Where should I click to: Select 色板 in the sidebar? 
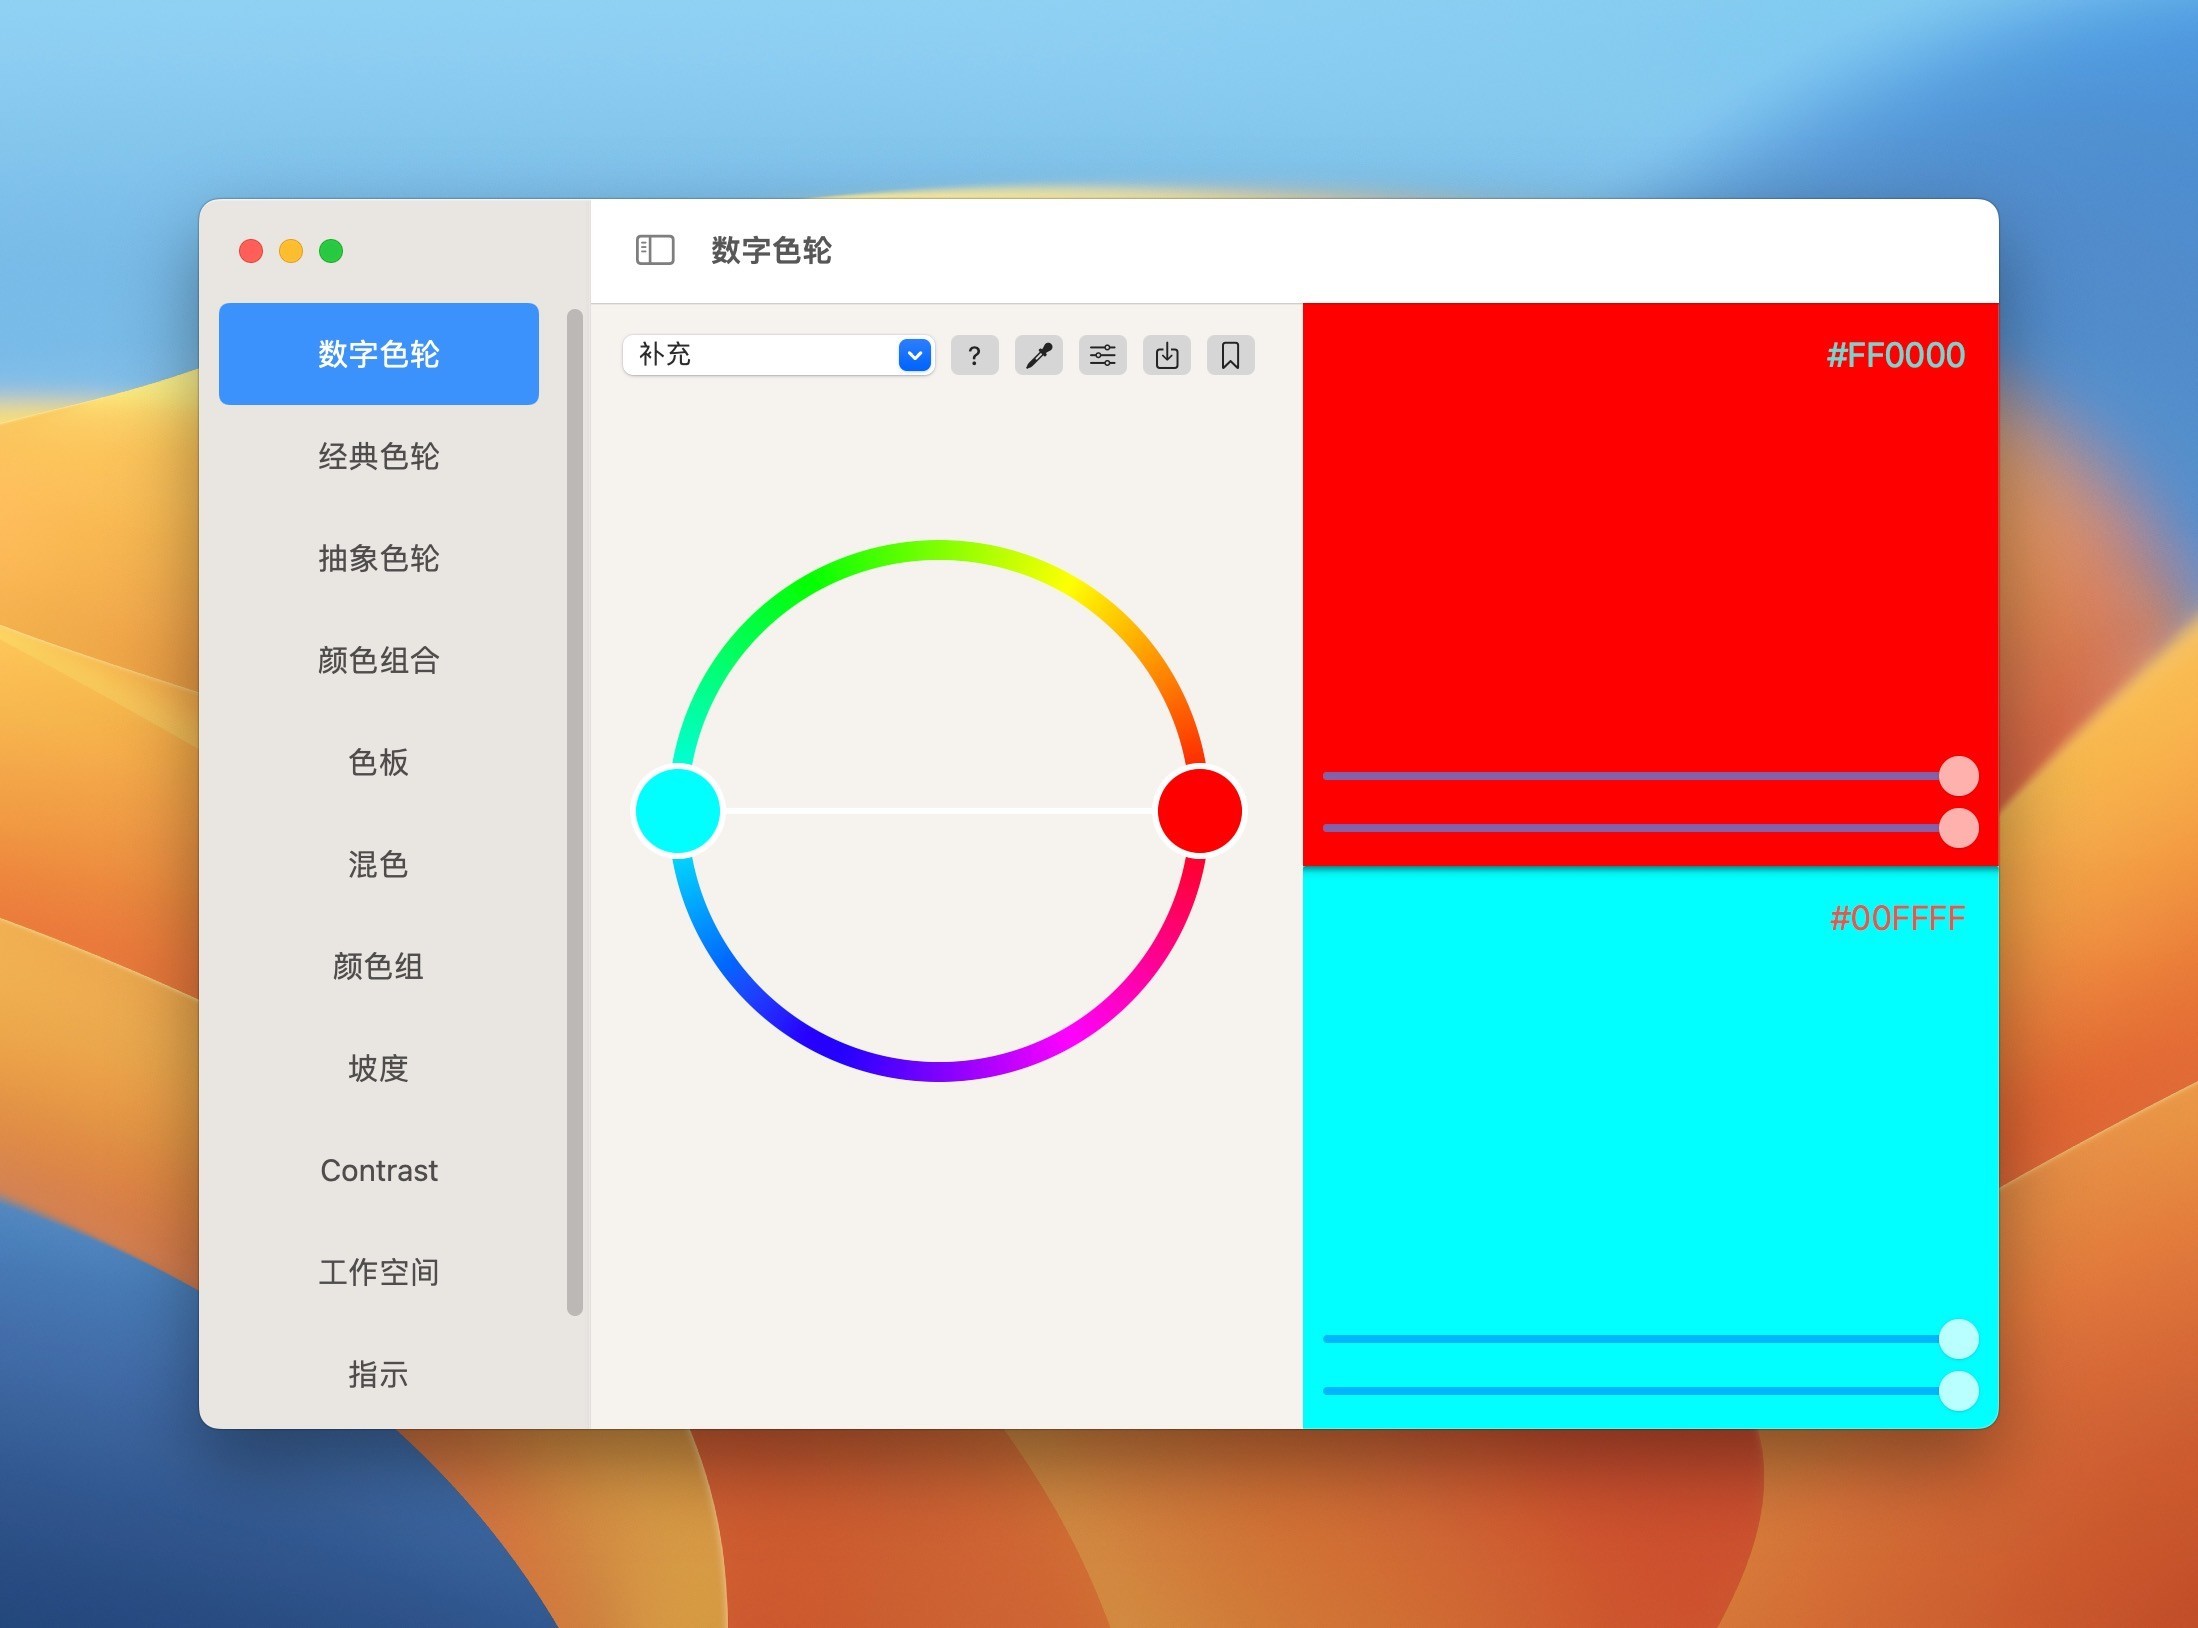(x=378, y=762)
